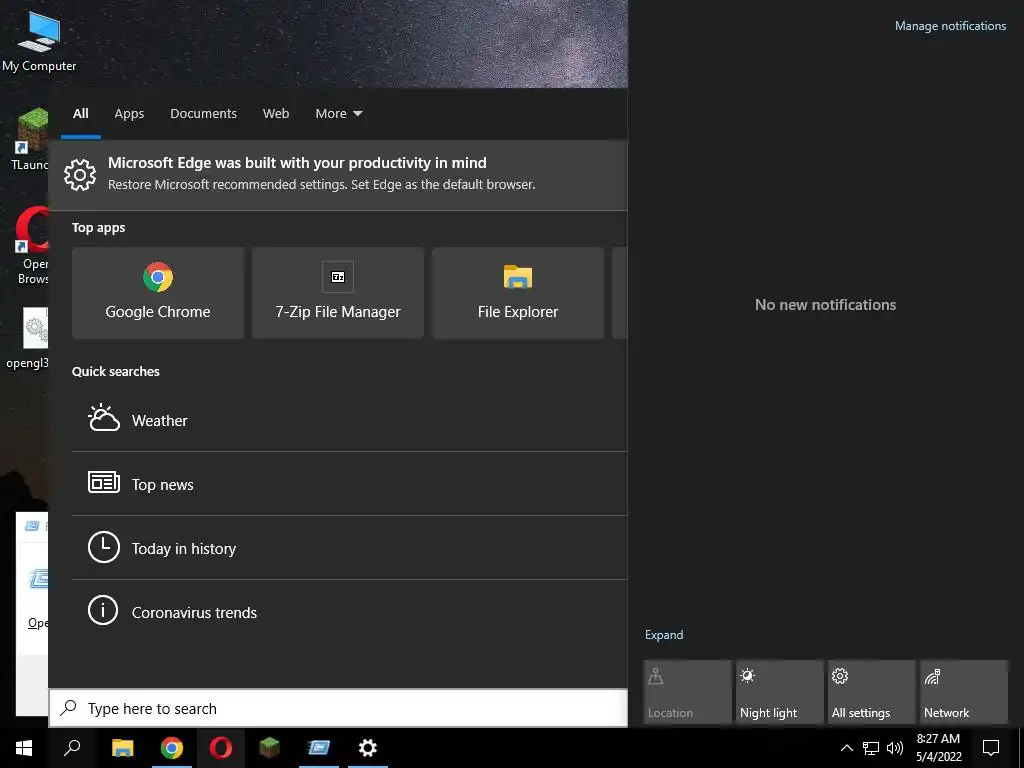Open Google Chrome from Top apps
This screenshot has height=768, width=1024.
pyautogui.click(x=158, y=293)
